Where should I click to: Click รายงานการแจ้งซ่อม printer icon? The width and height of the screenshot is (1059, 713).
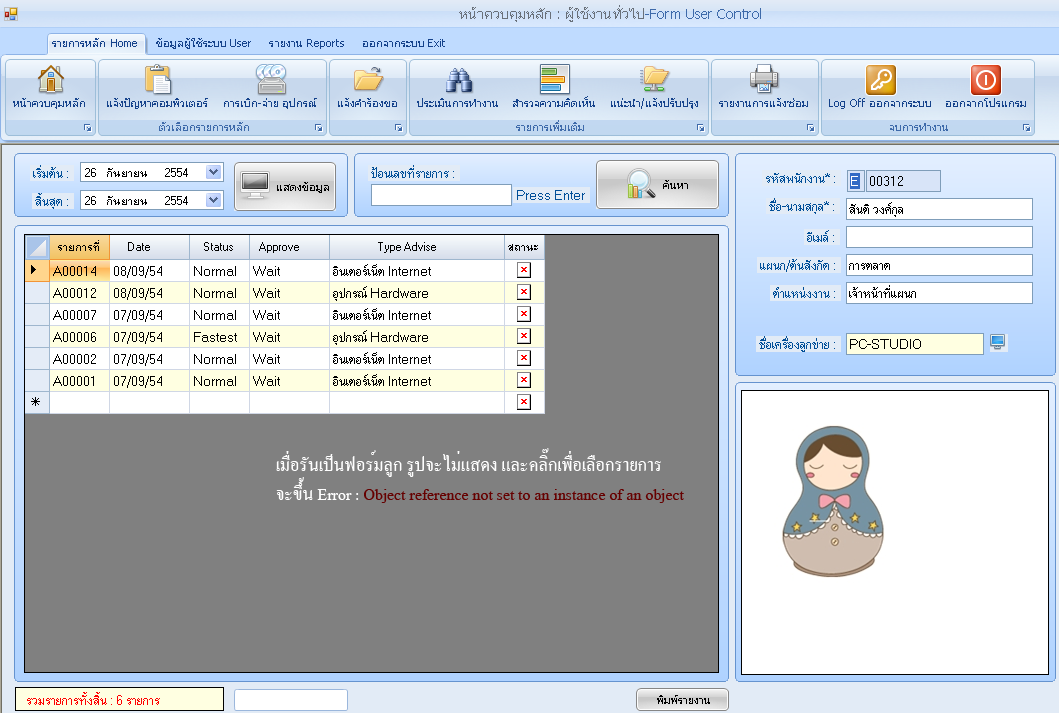764,79
